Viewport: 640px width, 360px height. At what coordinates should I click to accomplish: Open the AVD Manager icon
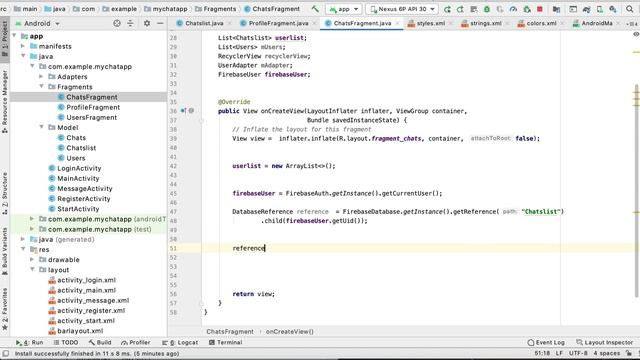pos(600,9)
